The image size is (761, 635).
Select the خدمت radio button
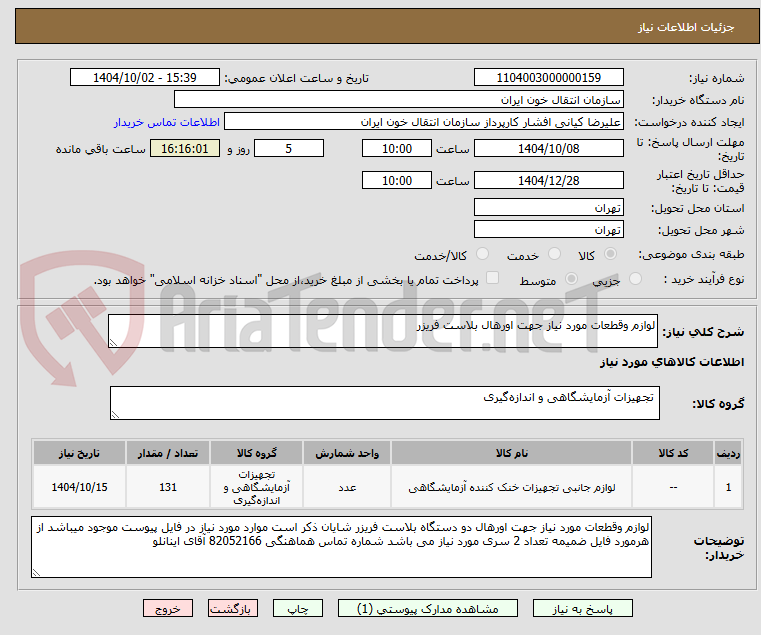tap(554, 254)
